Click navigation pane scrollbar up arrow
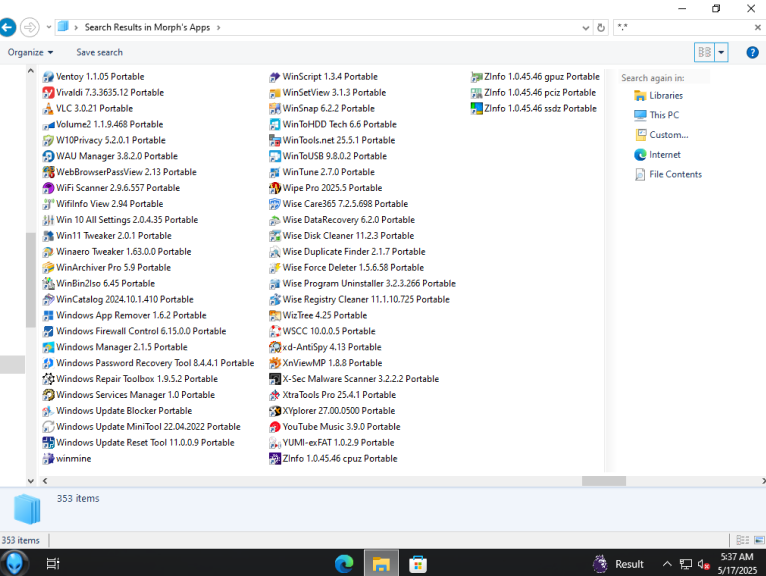 [30, 71]
